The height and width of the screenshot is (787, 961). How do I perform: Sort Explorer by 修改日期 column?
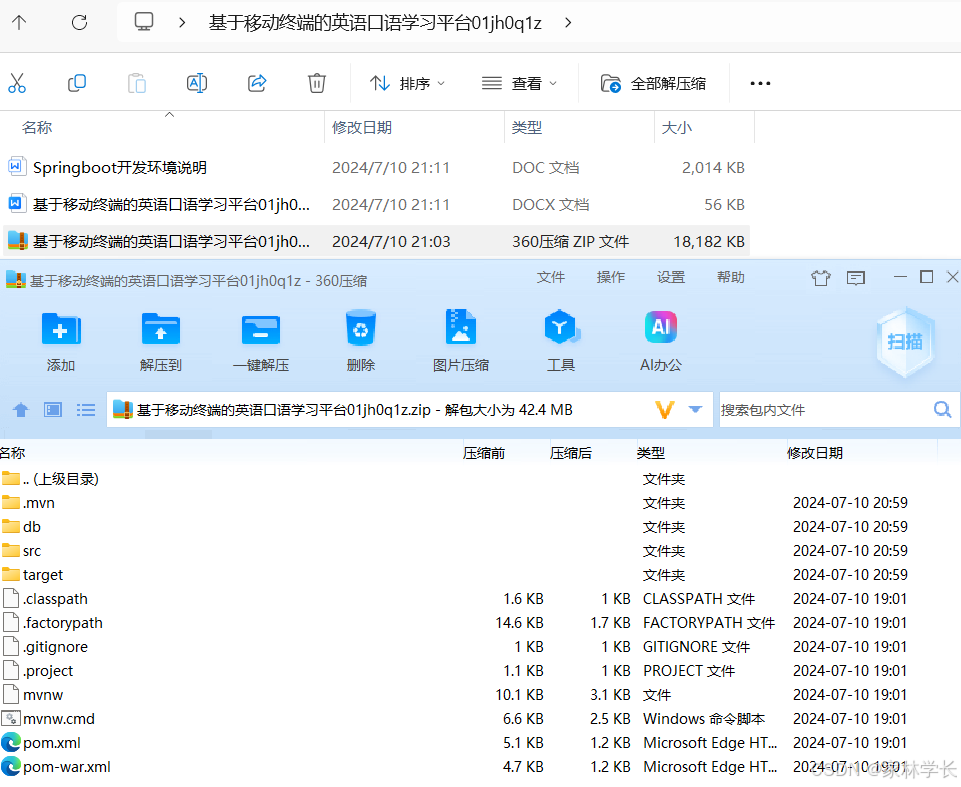362,127
